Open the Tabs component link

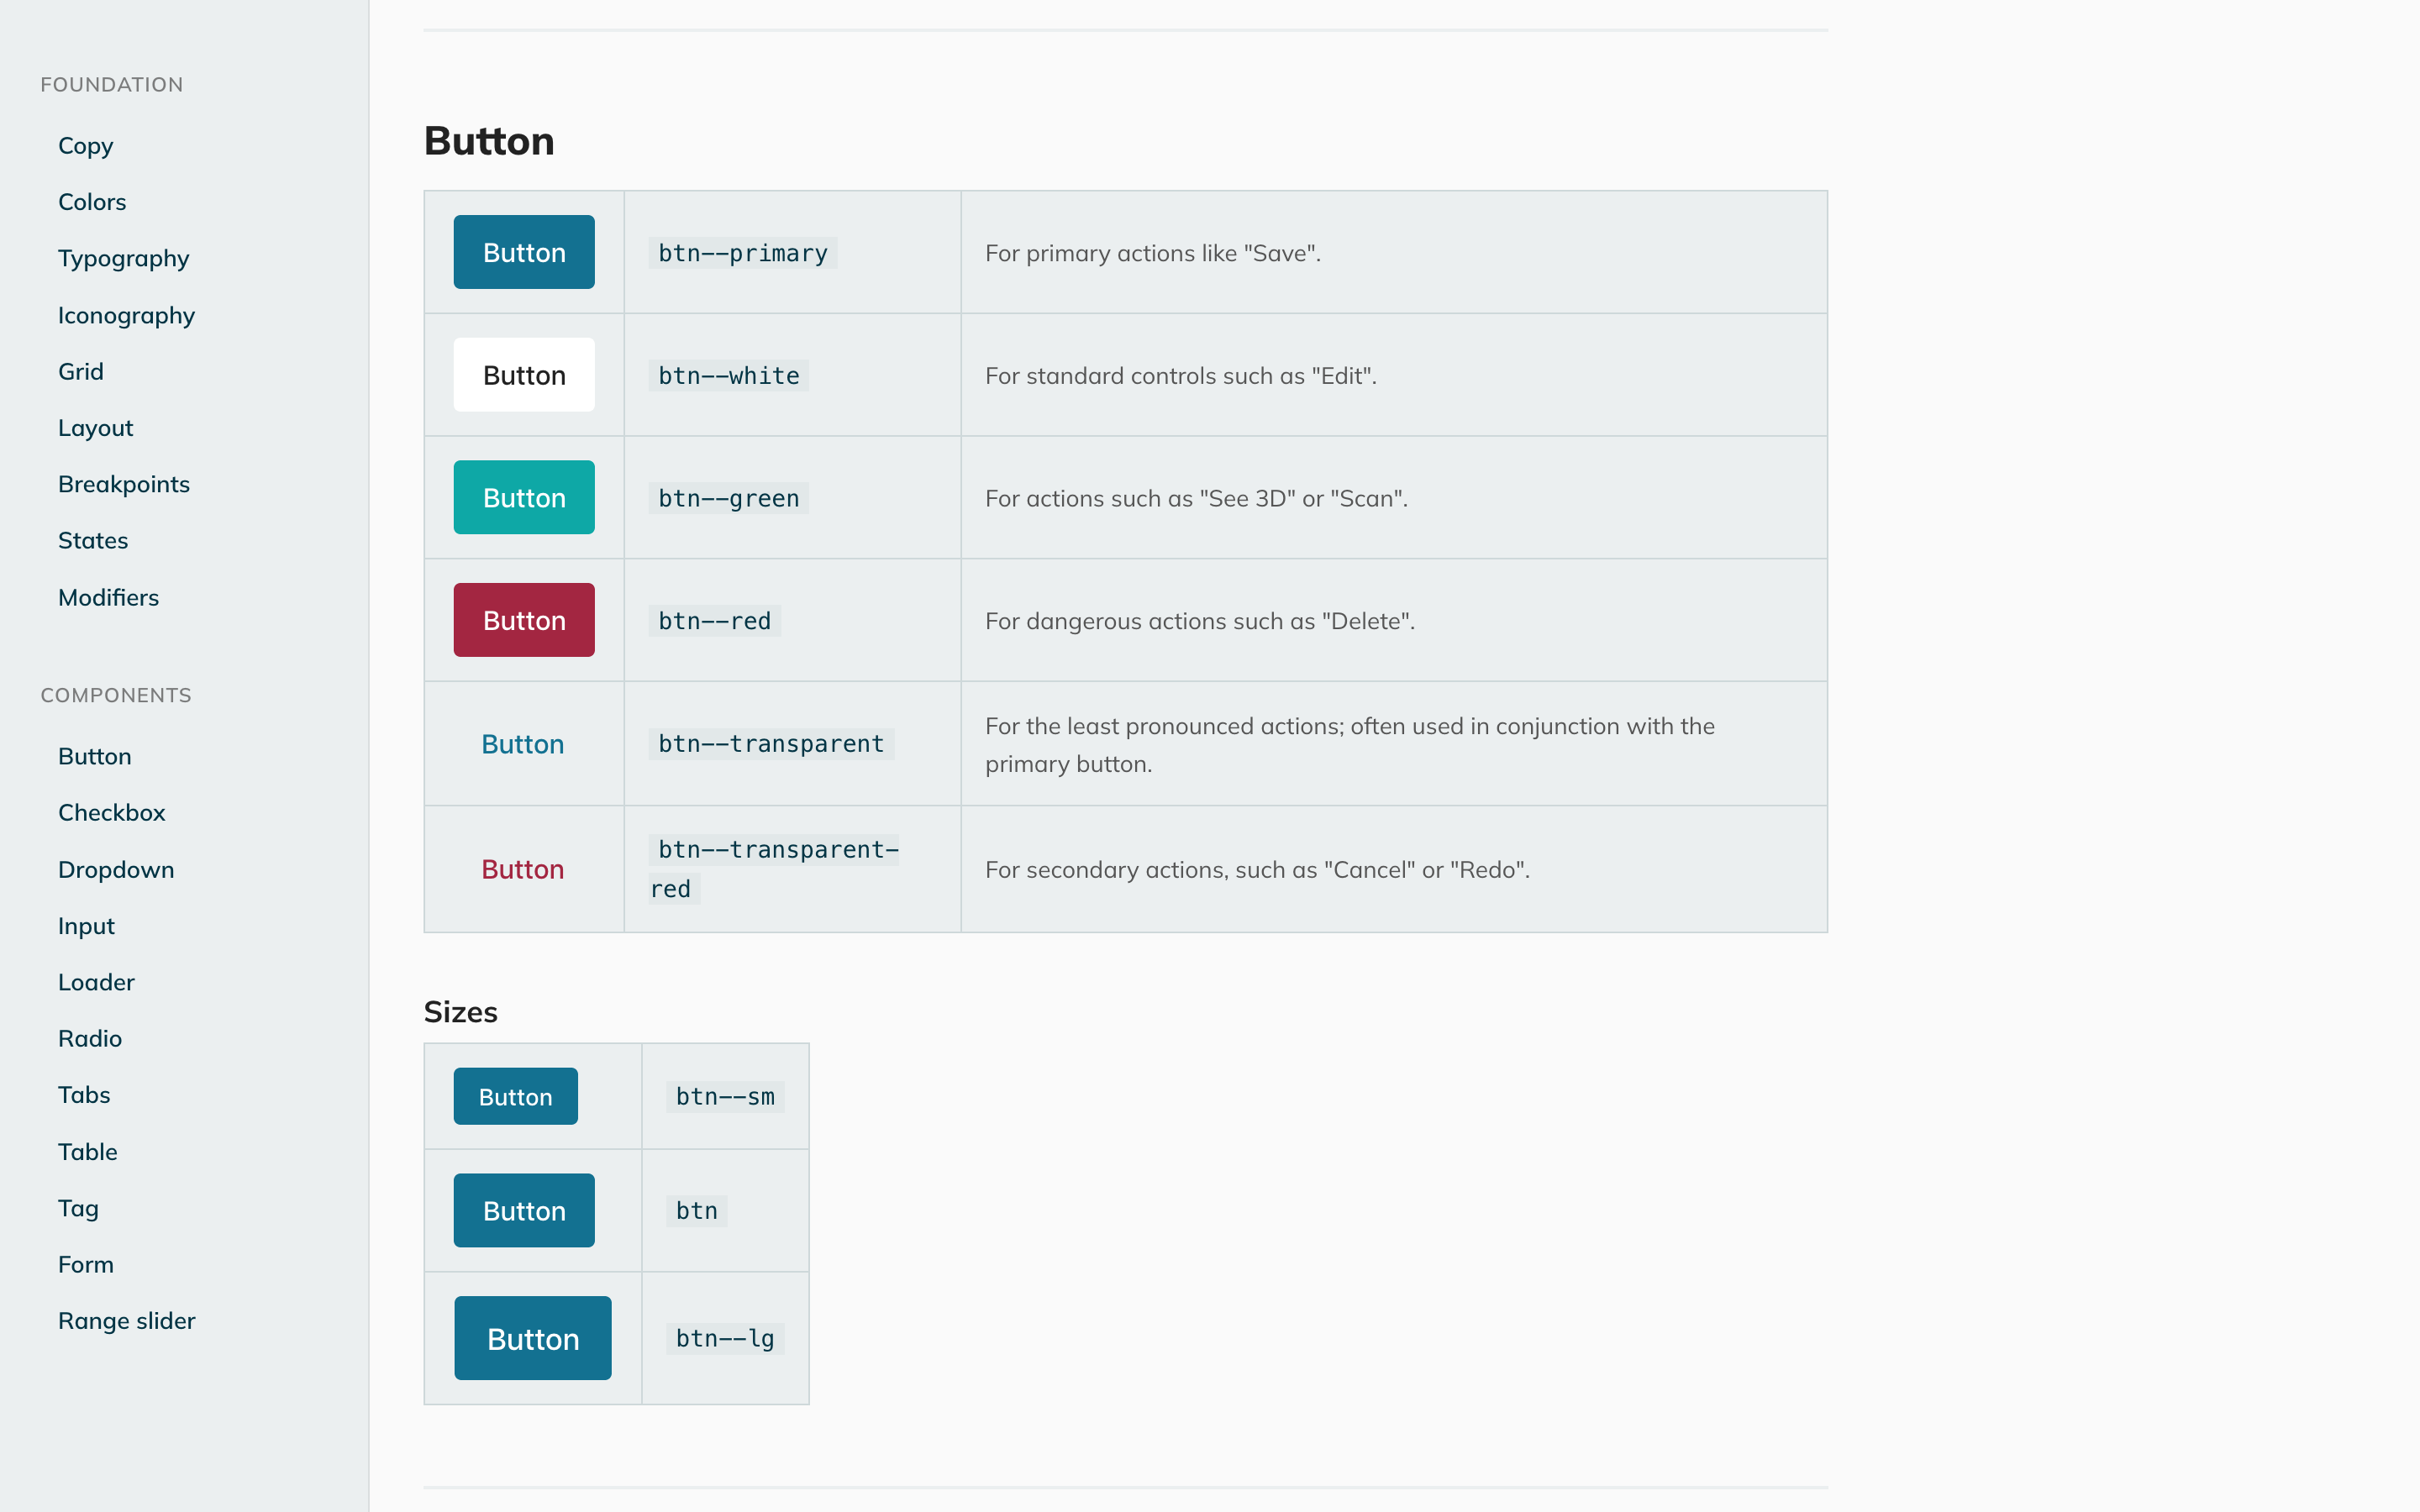pos(84,1094)
